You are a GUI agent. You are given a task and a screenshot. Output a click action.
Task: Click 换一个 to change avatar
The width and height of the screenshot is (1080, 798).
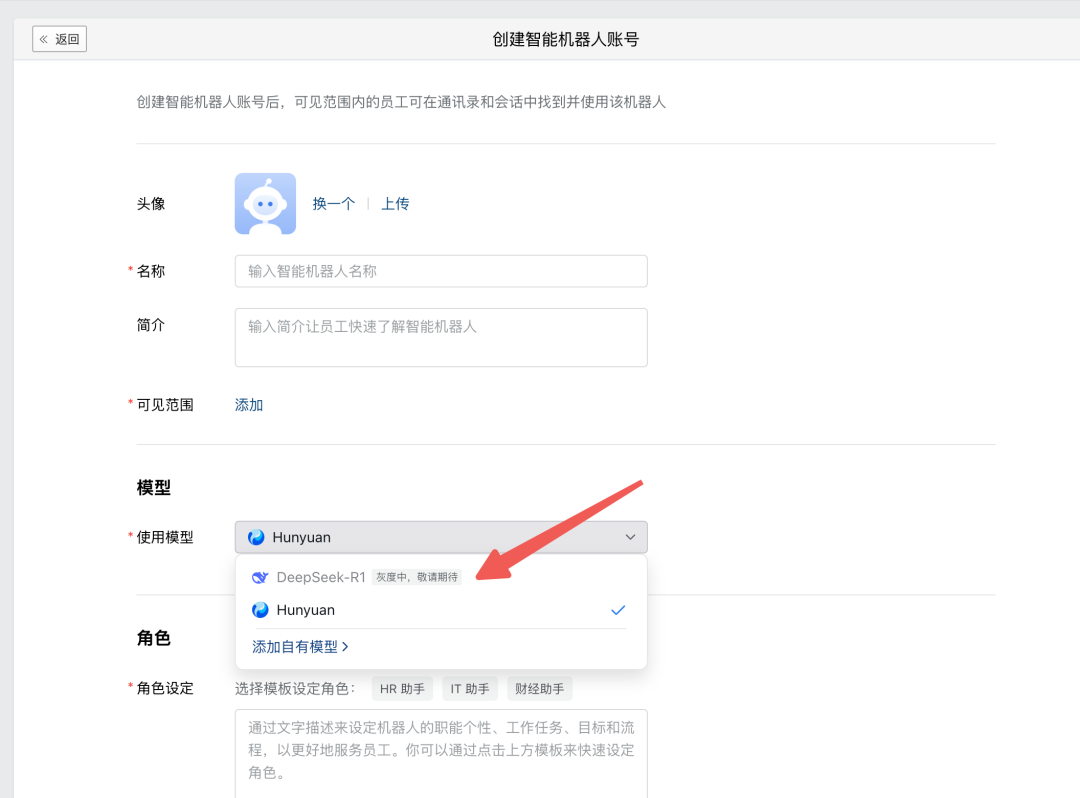[333, 204]
